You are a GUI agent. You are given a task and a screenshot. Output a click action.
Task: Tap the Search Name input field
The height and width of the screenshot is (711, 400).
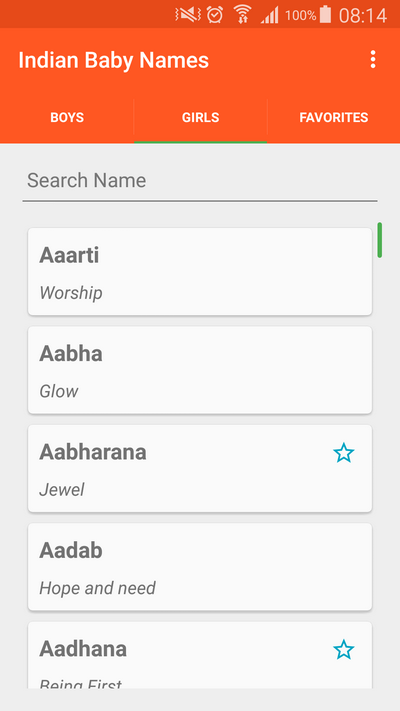tap(200, 181)
